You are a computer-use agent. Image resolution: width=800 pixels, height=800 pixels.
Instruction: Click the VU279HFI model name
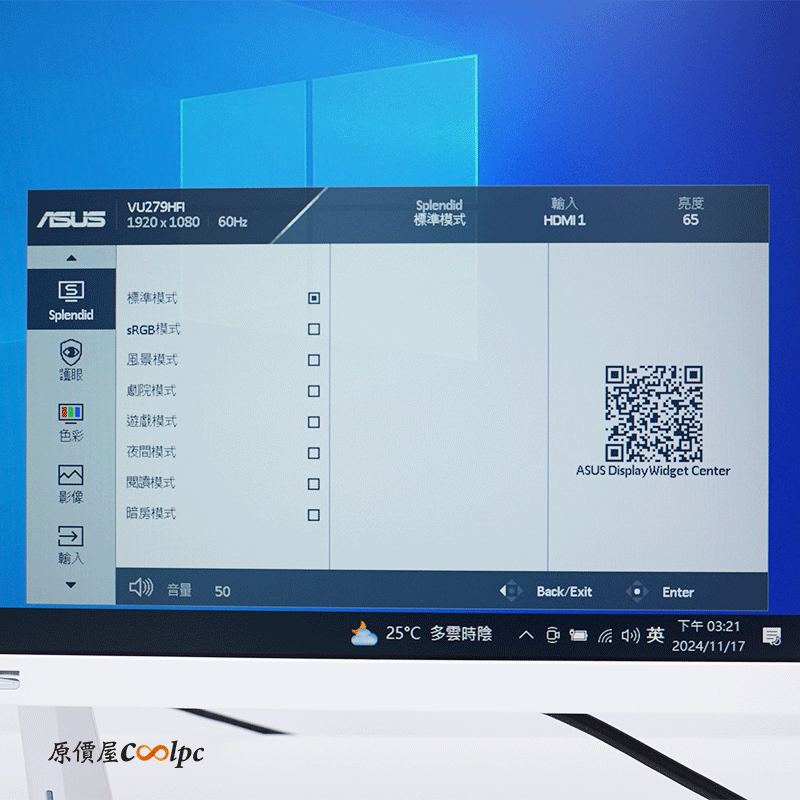tap(156, 207)
